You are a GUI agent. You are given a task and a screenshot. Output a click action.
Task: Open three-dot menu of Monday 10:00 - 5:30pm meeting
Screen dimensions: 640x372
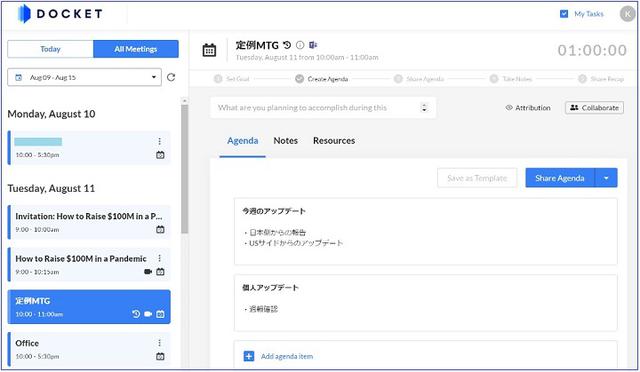click(160, 141)
